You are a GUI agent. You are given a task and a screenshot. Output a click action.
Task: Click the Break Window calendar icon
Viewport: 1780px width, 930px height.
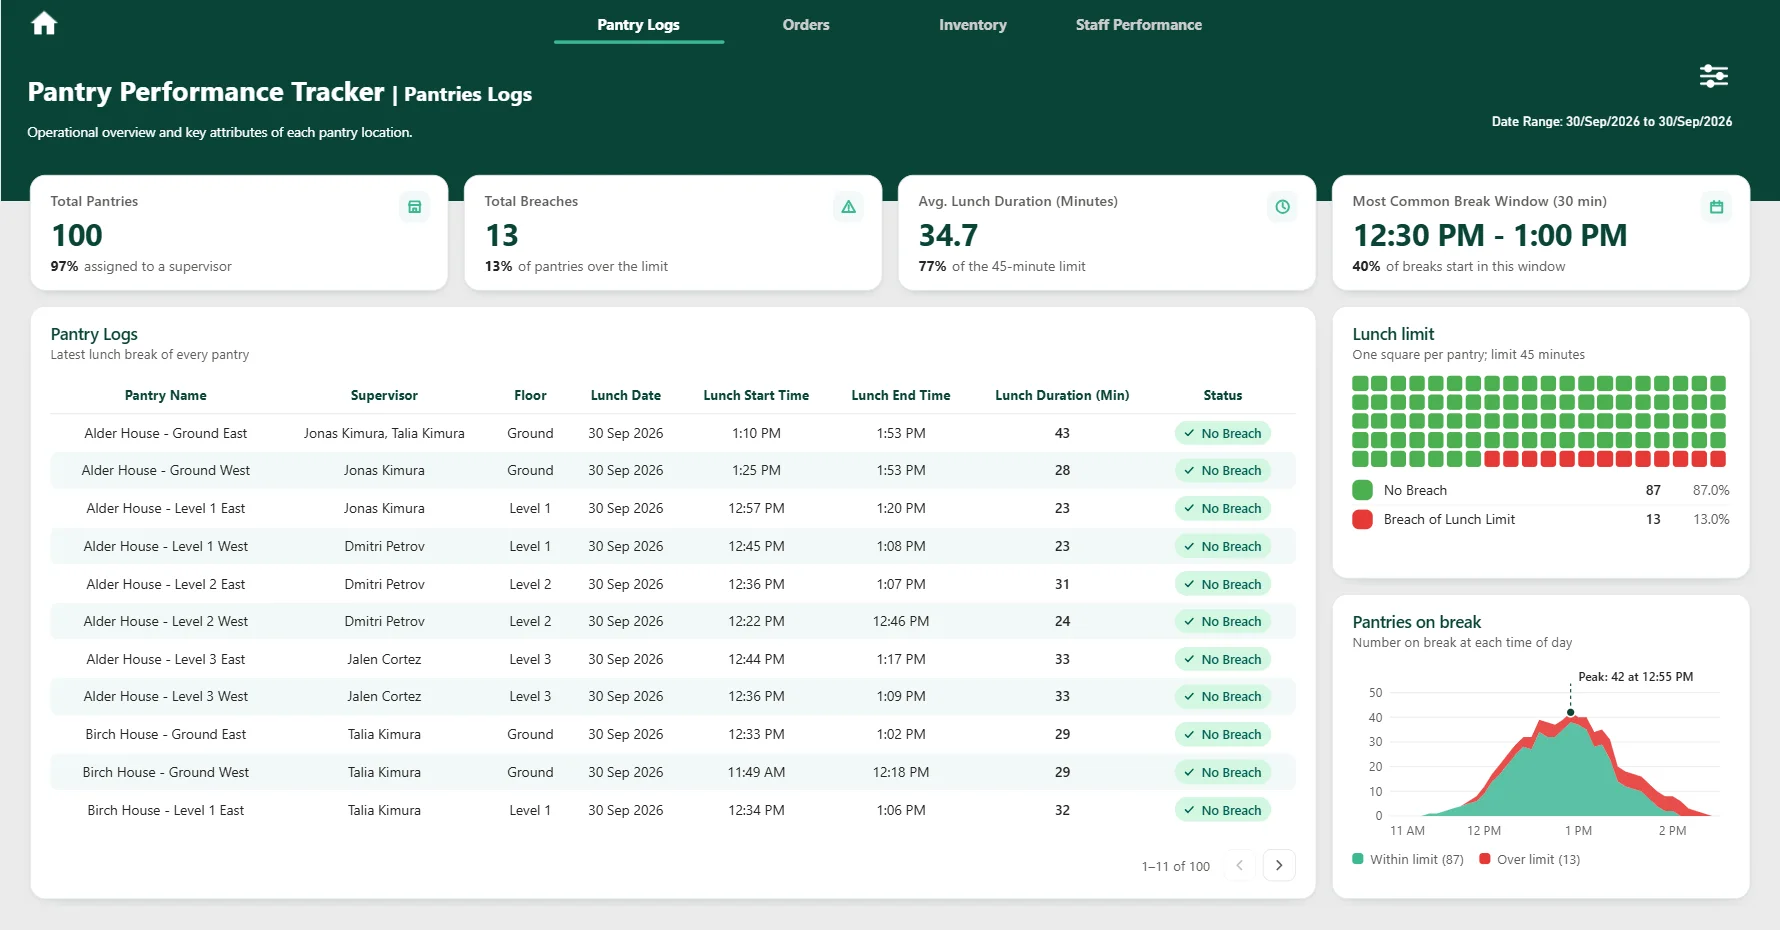(x=1716, y=207)
